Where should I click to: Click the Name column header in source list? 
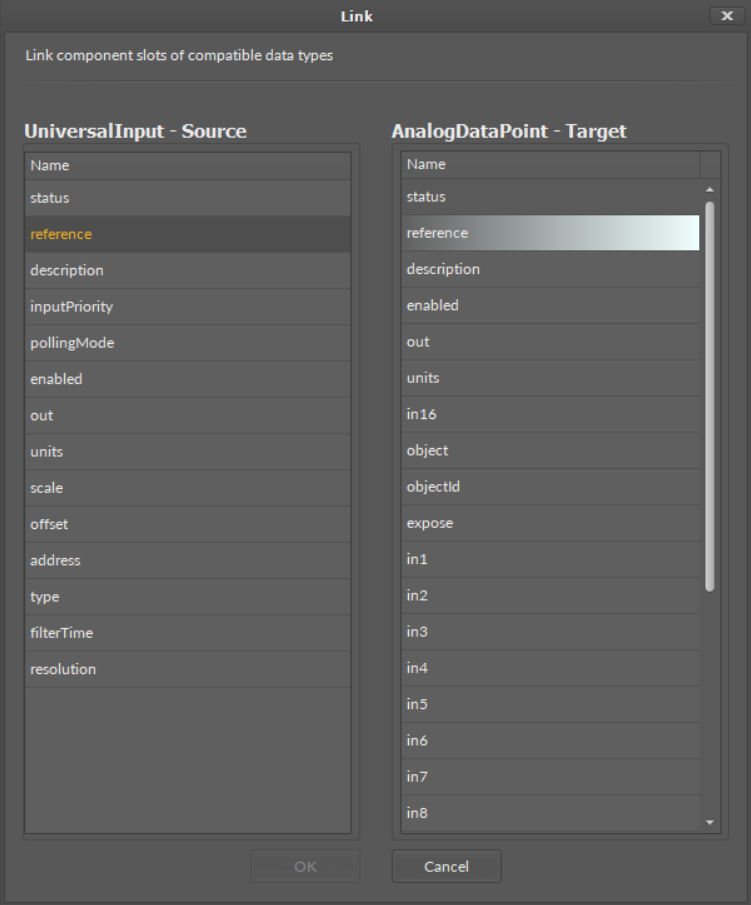[187, 165]
